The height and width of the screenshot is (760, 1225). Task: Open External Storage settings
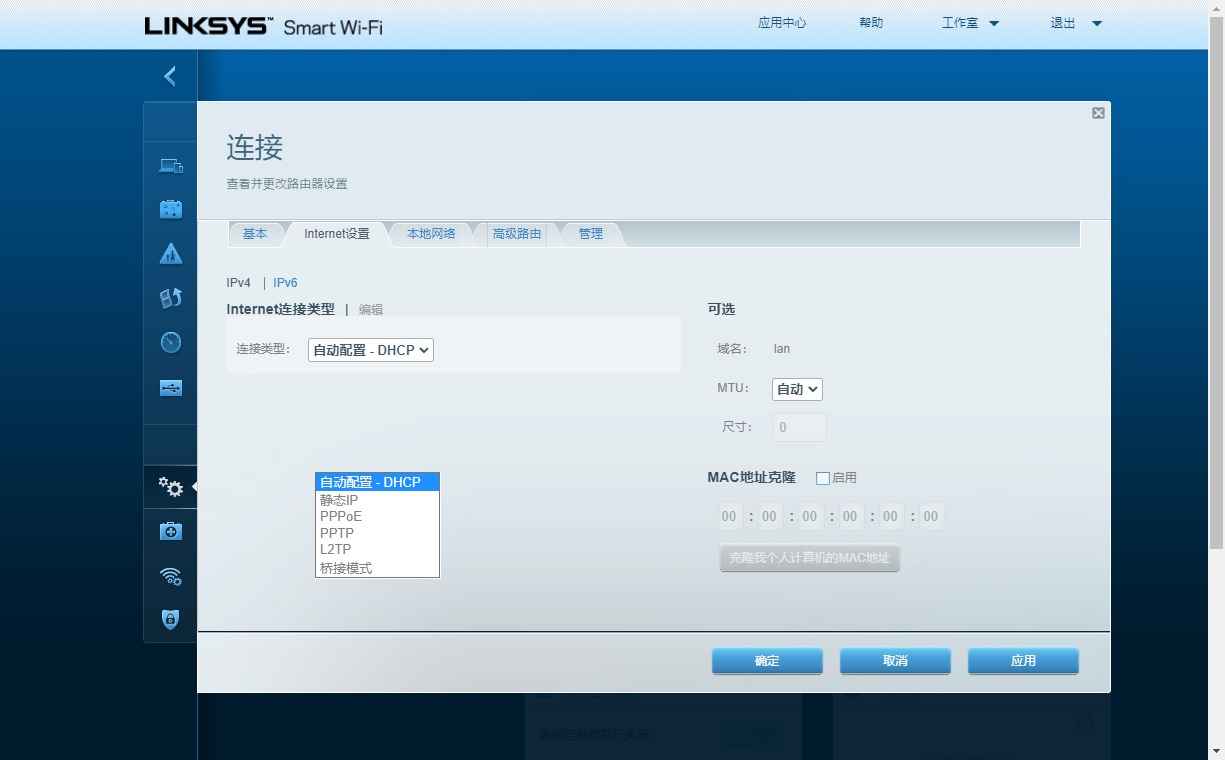tap(170, 387)
